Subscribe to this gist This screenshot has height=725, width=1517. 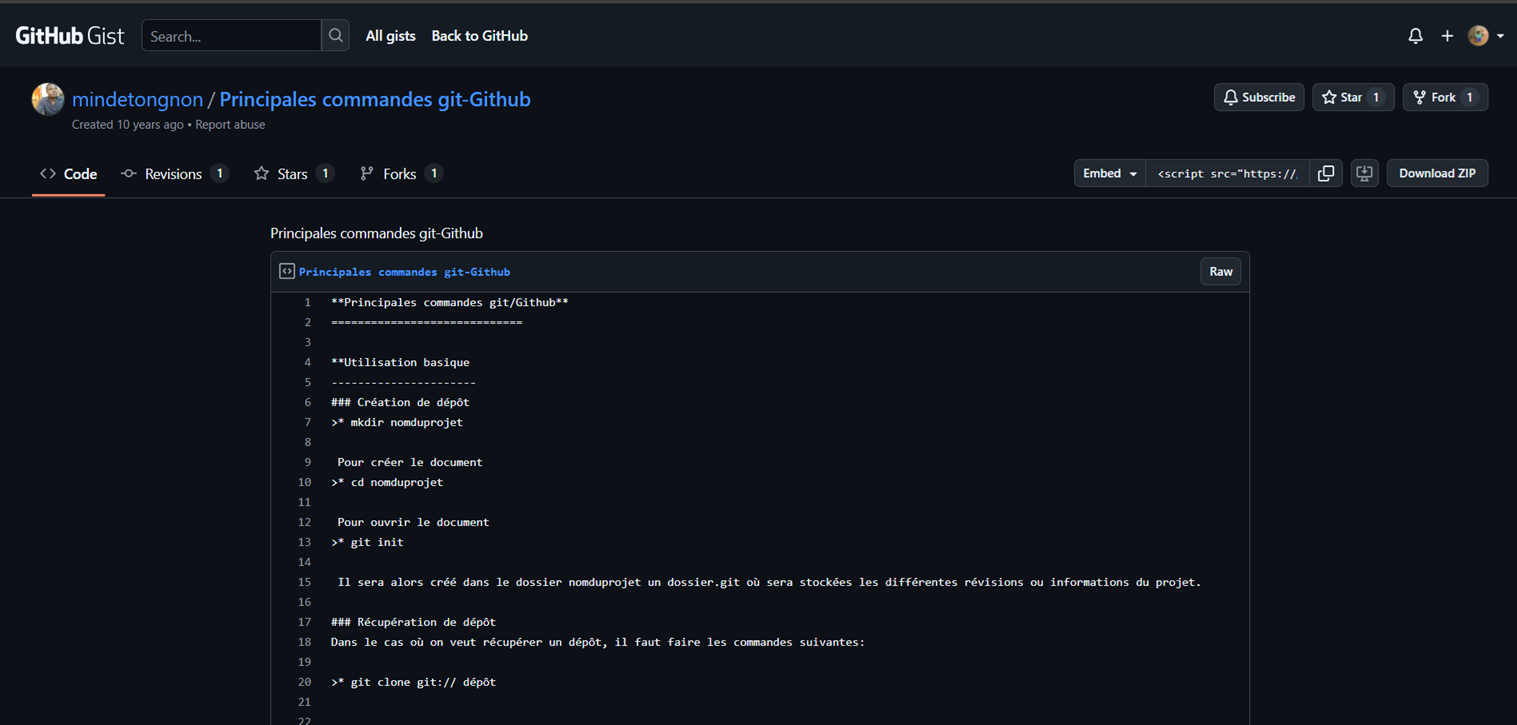[1259, 97]
